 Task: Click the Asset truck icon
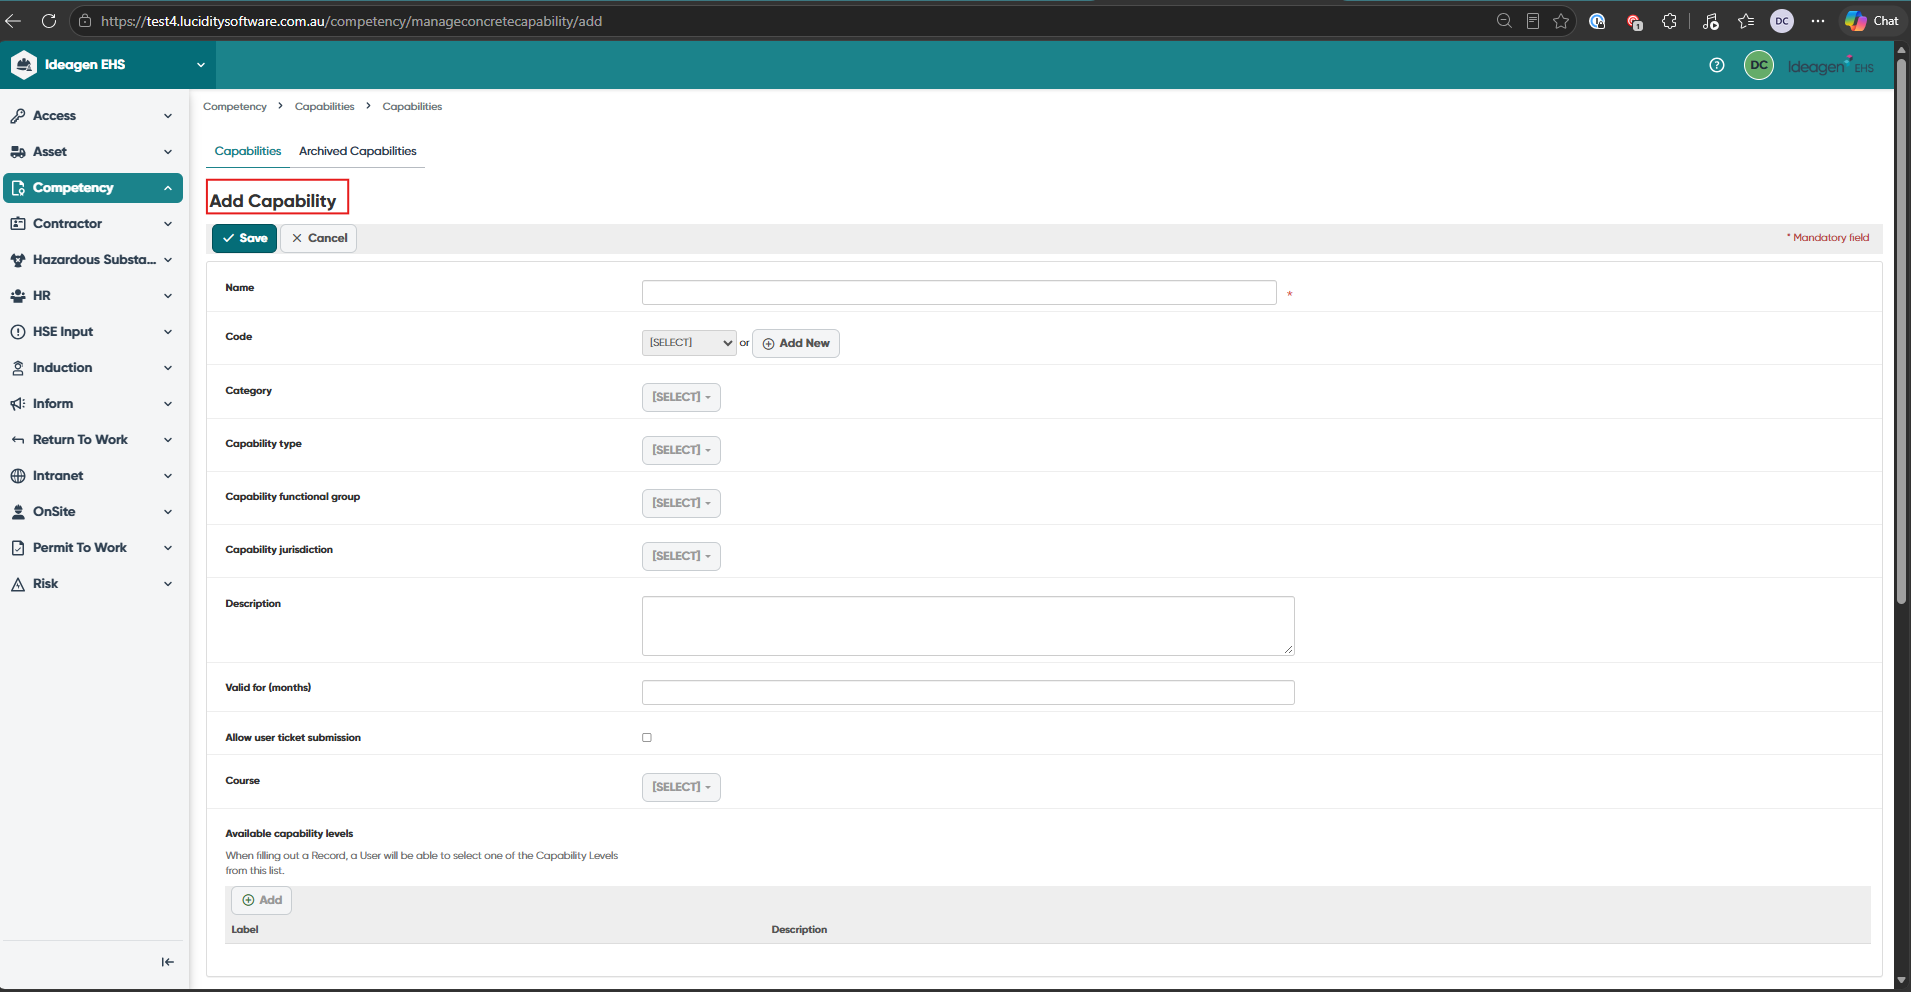(x=18, y=152)
